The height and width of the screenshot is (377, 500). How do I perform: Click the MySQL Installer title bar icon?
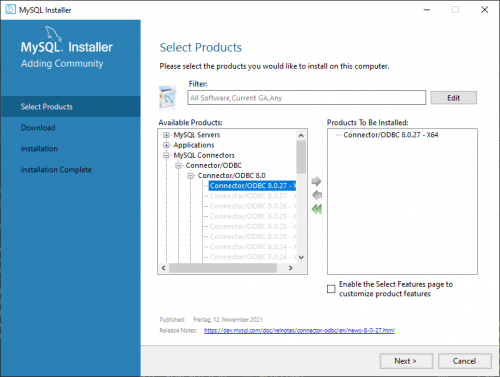pyautogui.click(x=11, y=9)
